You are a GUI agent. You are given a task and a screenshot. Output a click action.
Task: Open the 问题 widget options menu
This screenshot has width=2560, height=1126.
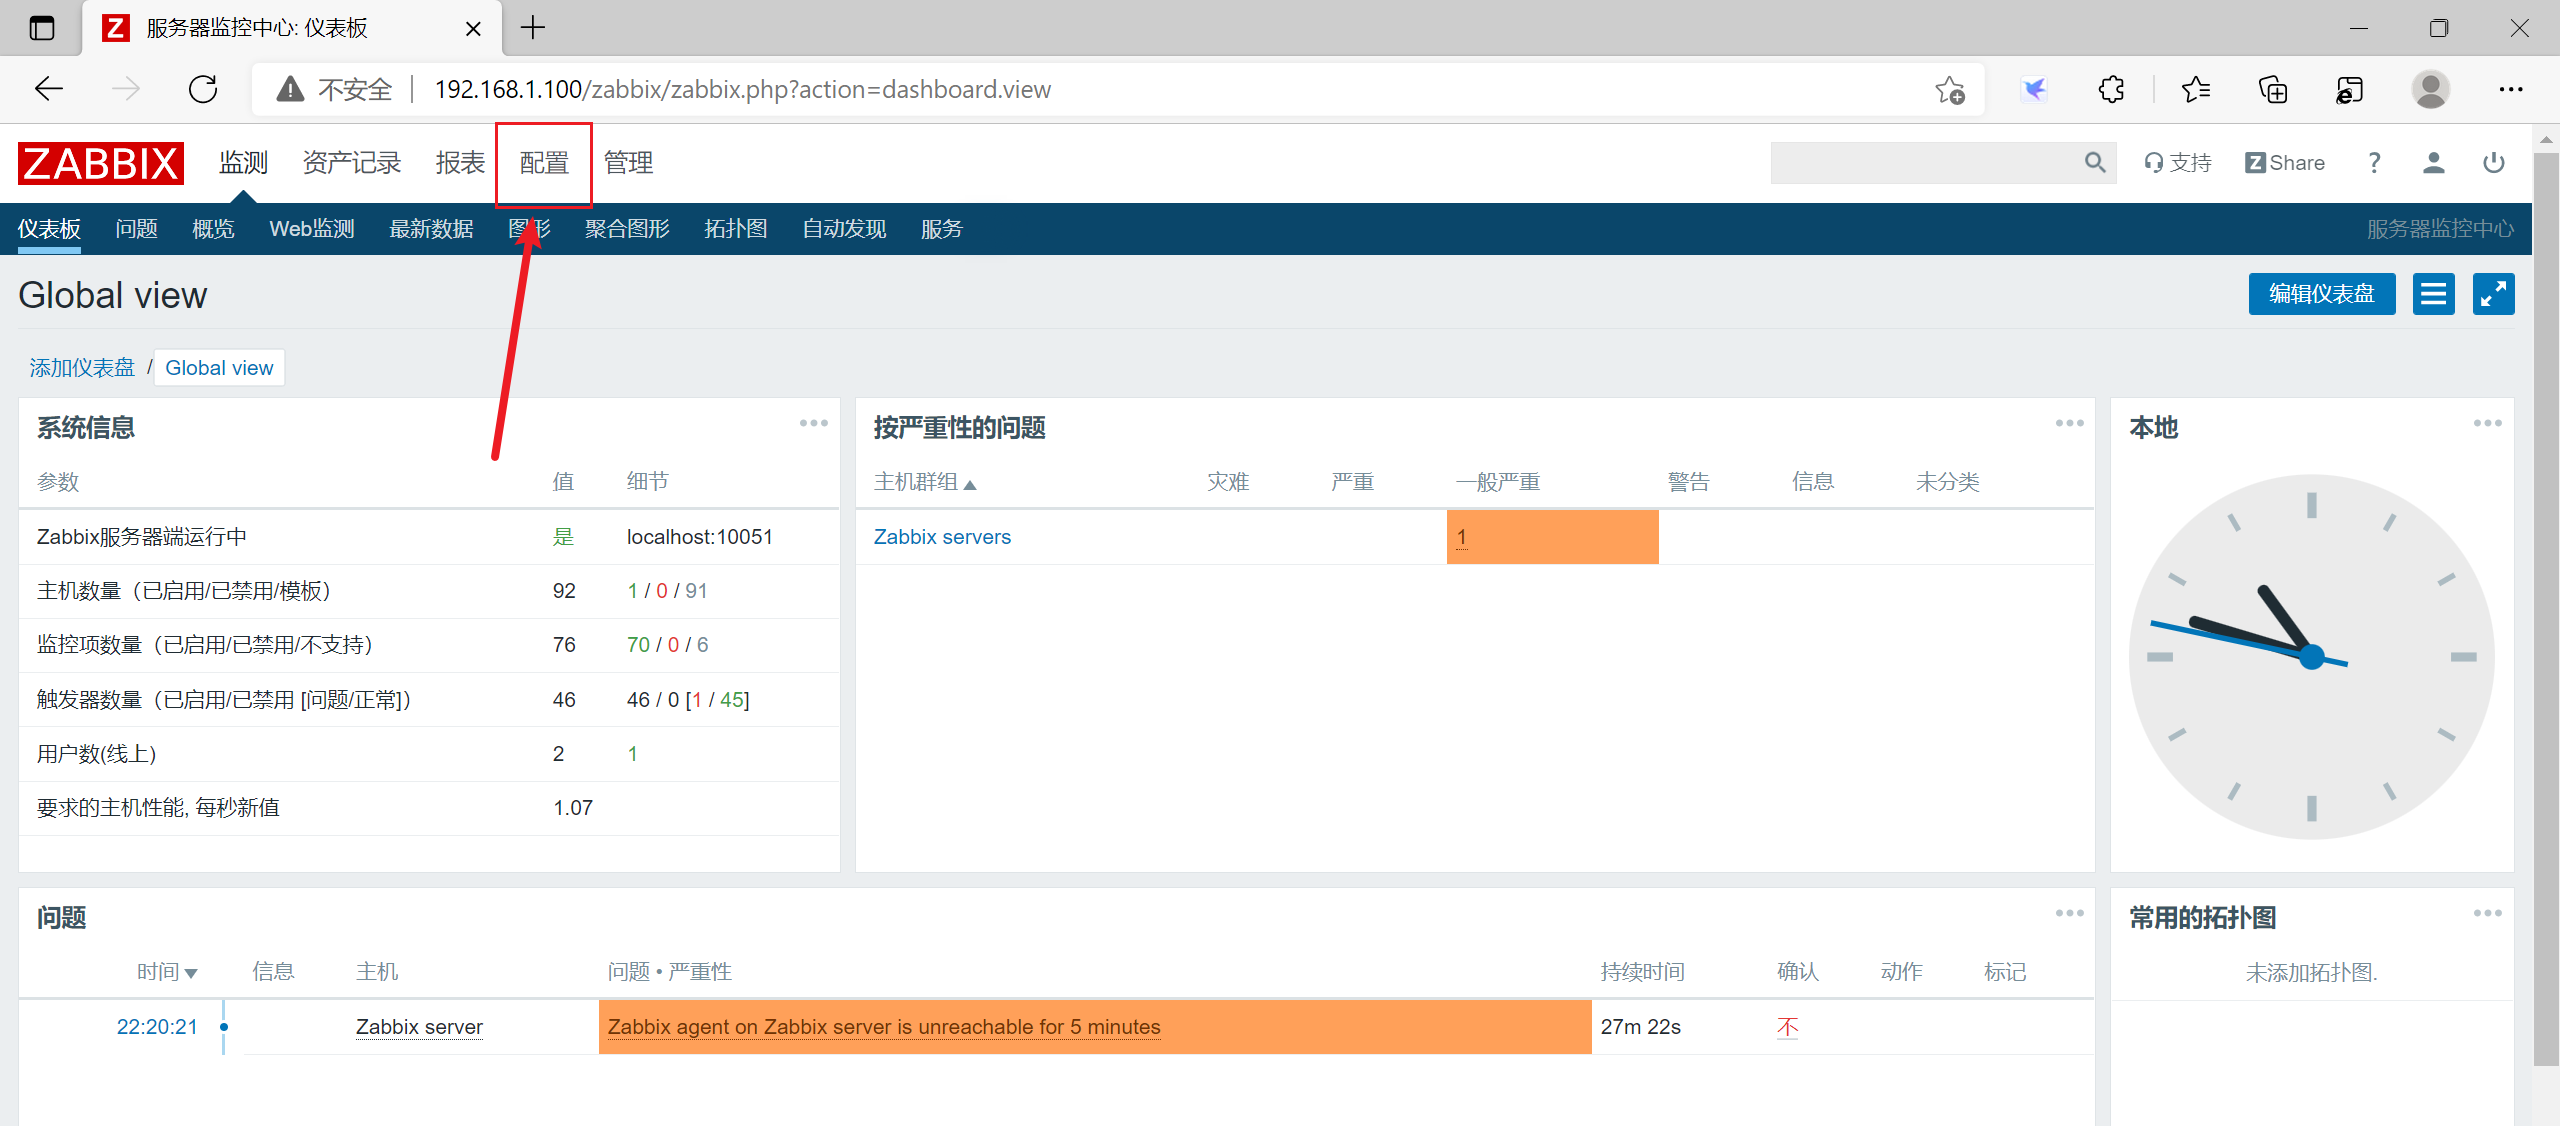(x=2070, y=913)
